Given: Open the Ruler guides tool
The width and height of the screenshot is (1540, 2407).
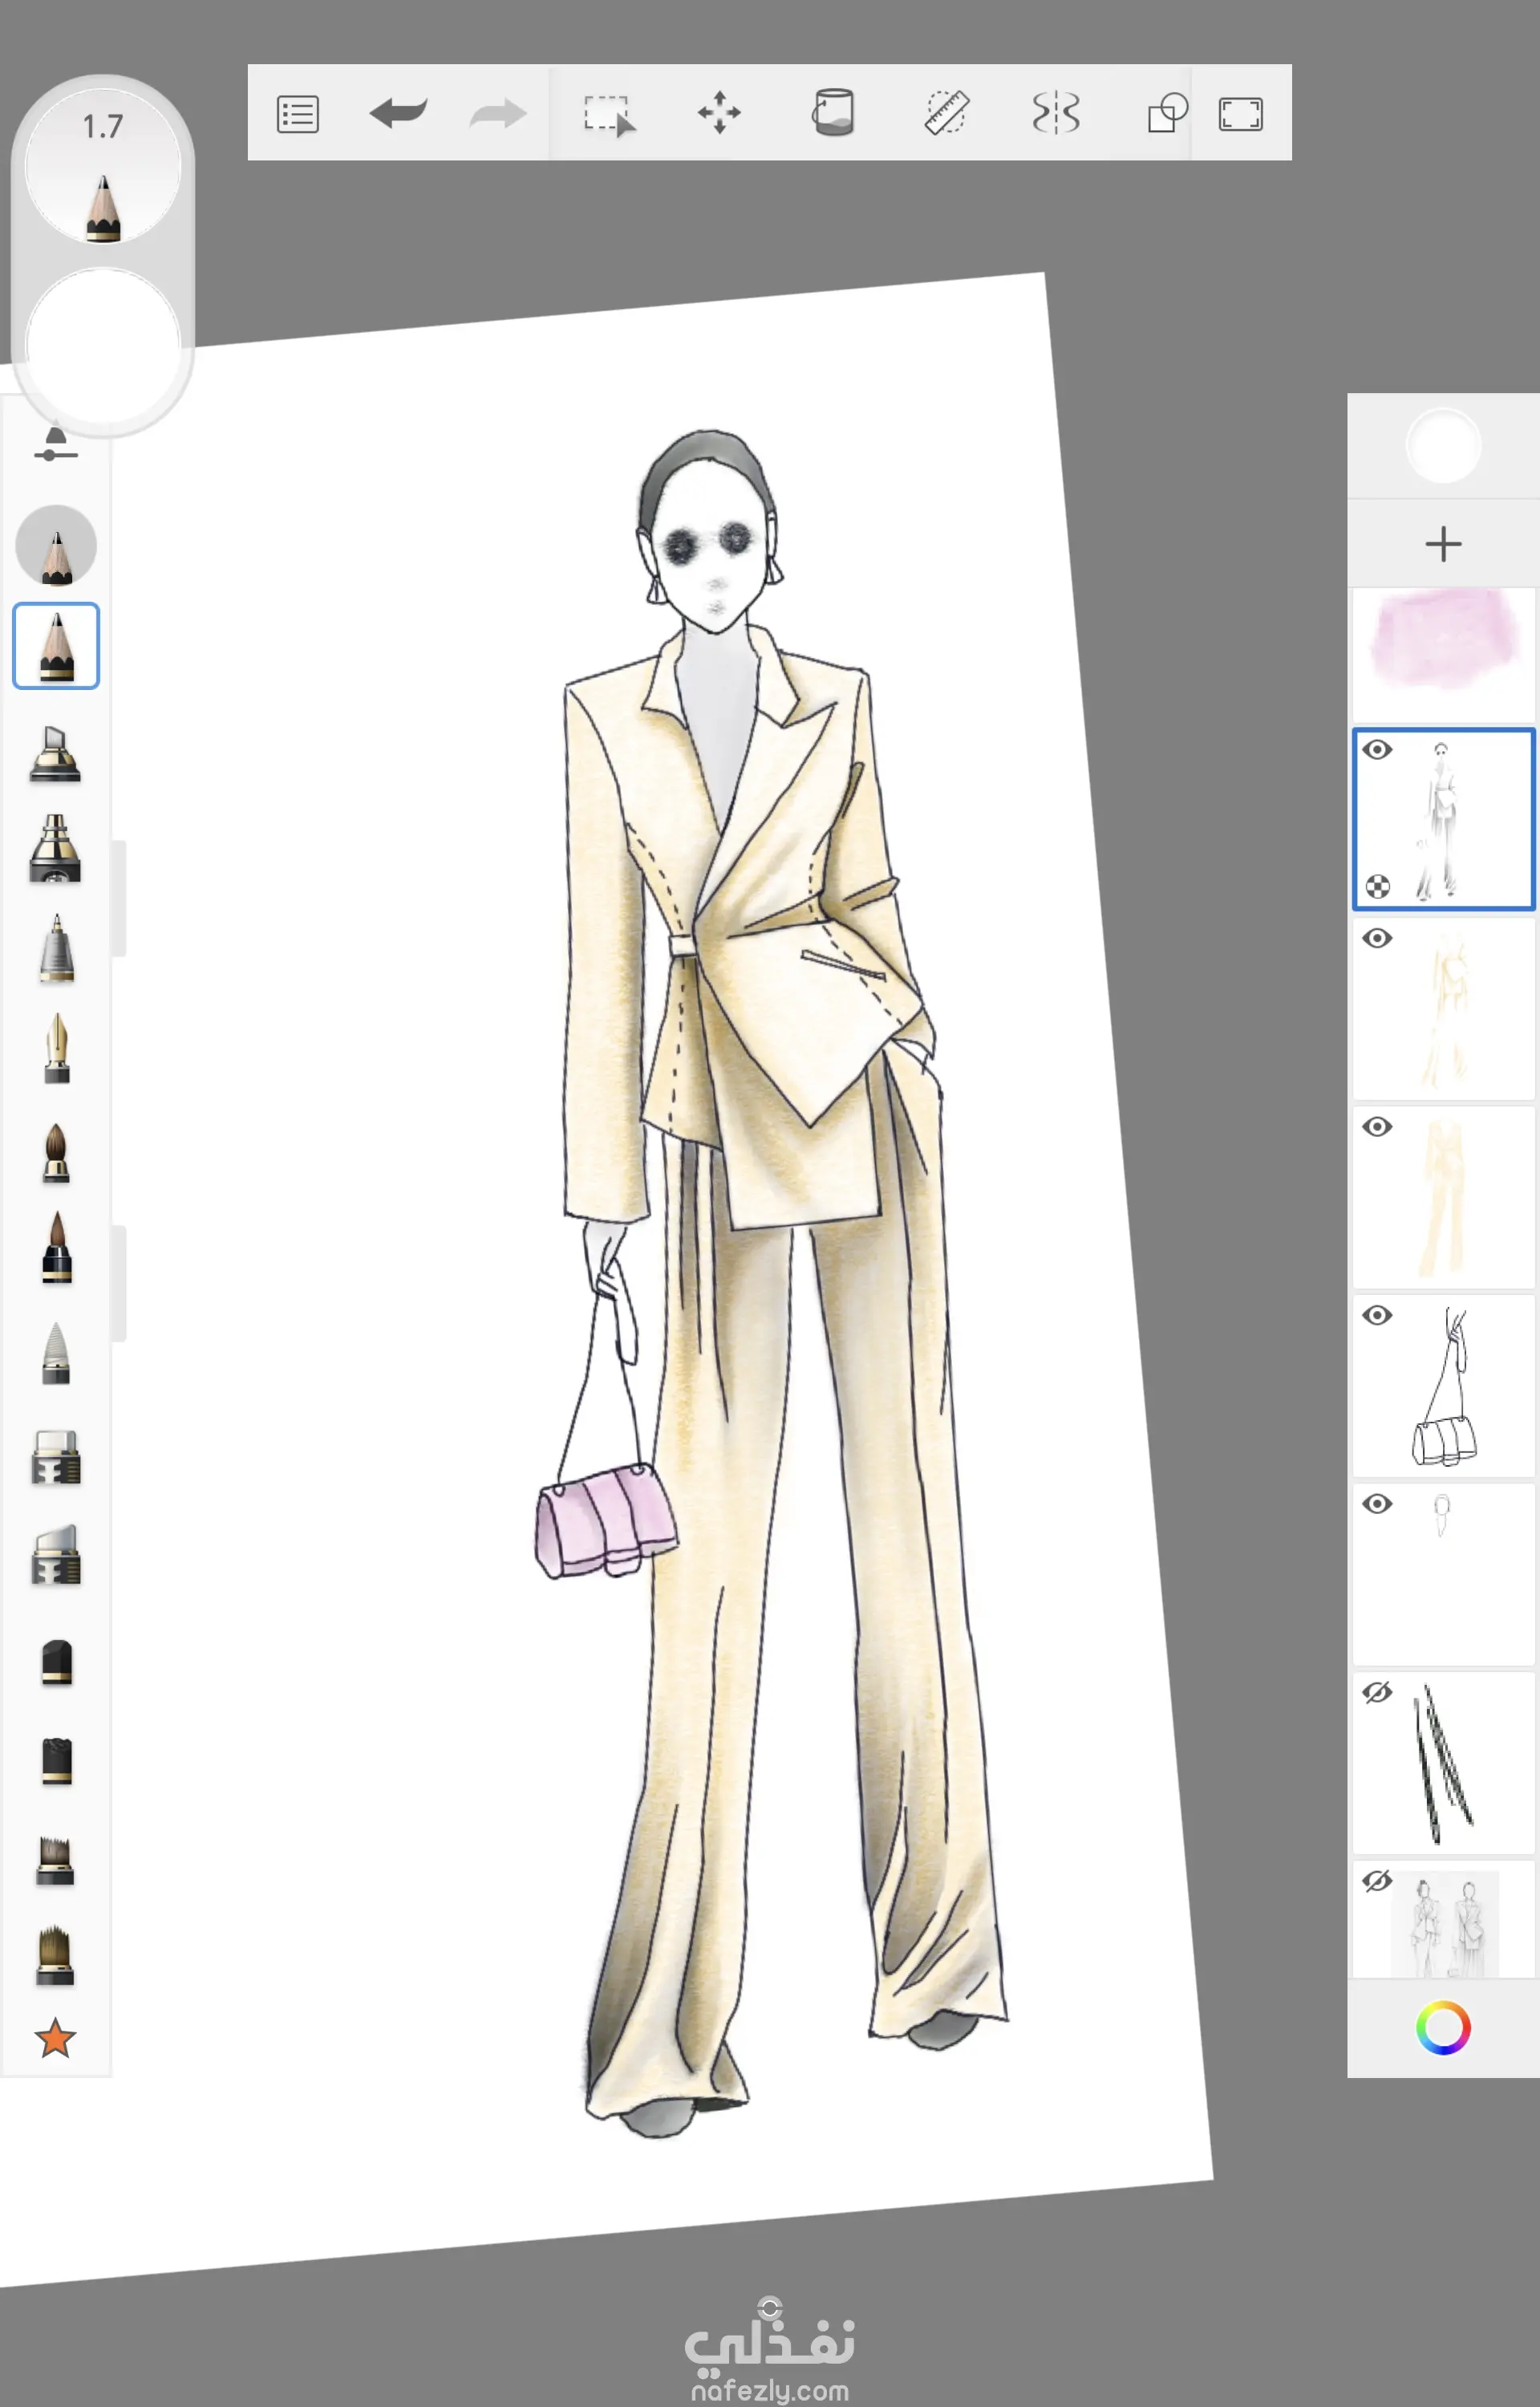Looking at the screenshot, I should click(x=946, y=112).
